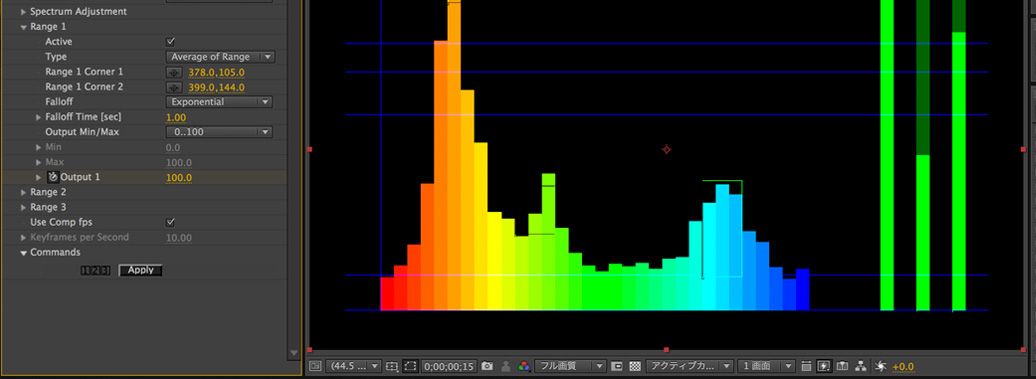This screenshot has width=1036, height=379.
Task: Click the 1|2|3 range selector in Commands
Action: (x=95, y=270)
